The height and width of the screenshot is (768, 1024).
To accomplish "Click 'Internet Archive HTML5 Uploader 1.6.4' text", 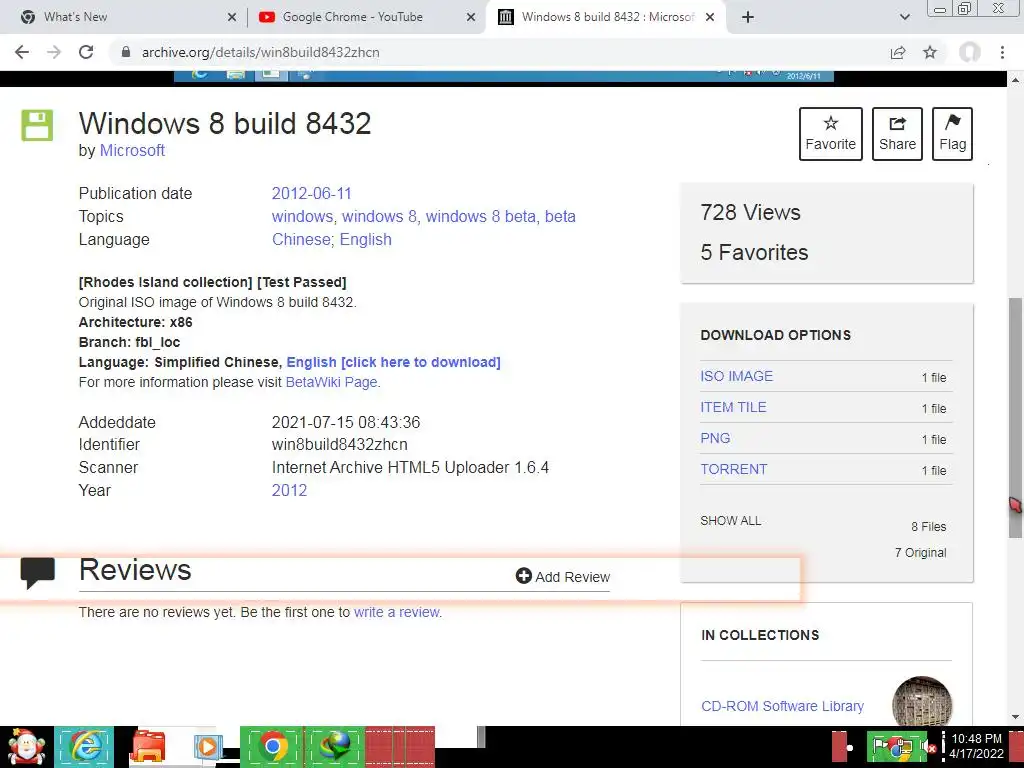I will (x=410, y=468).
